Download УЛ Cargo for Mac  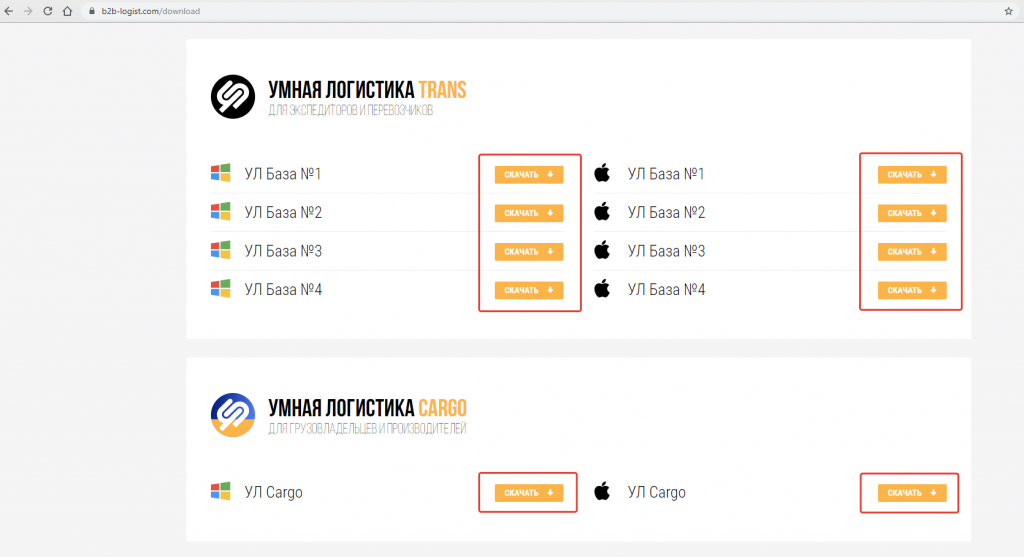click(x=912, y=493)
